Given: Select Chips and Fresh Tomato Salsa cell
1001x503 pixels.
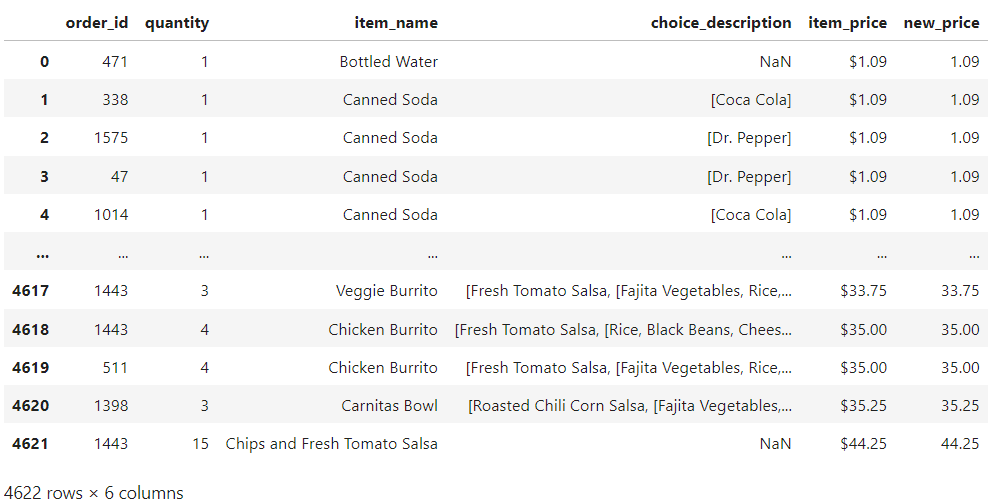Looking at the screenshot, I should (331, 444).
